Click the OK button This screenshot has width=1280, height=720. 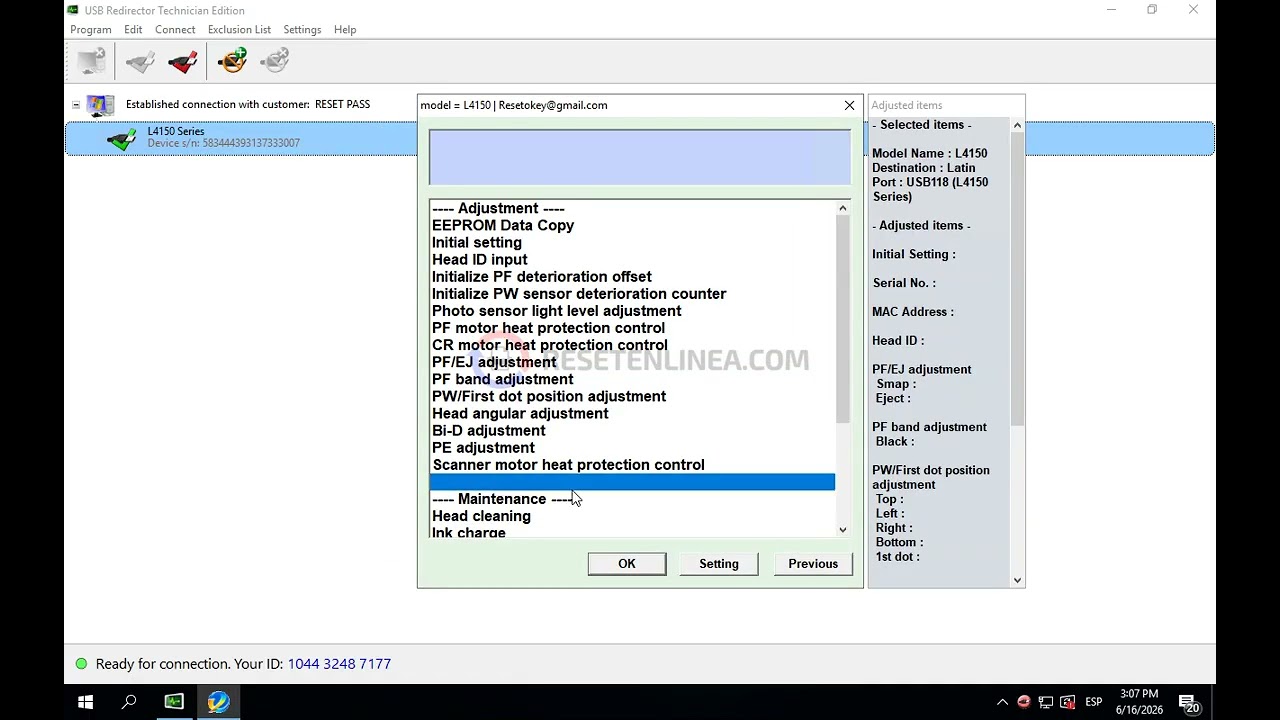pyautogui.click(x=627, y=564)
